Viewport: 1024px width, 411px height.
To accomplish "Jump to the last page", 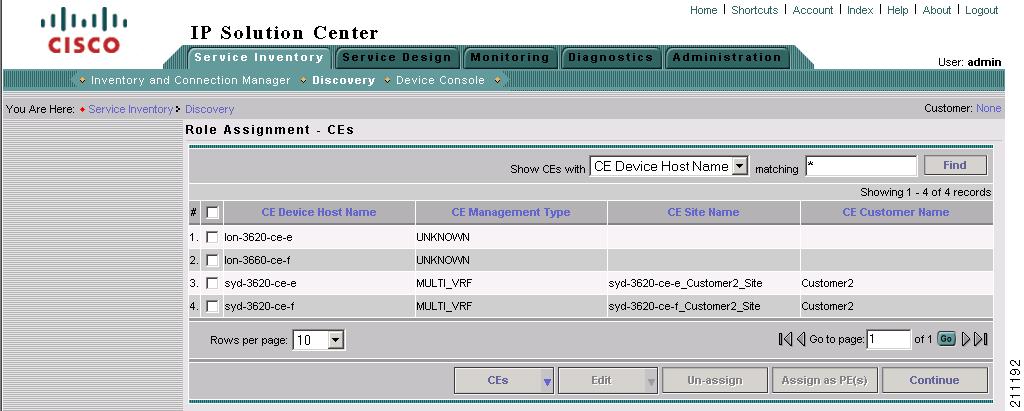I will [x=981, y=339].
